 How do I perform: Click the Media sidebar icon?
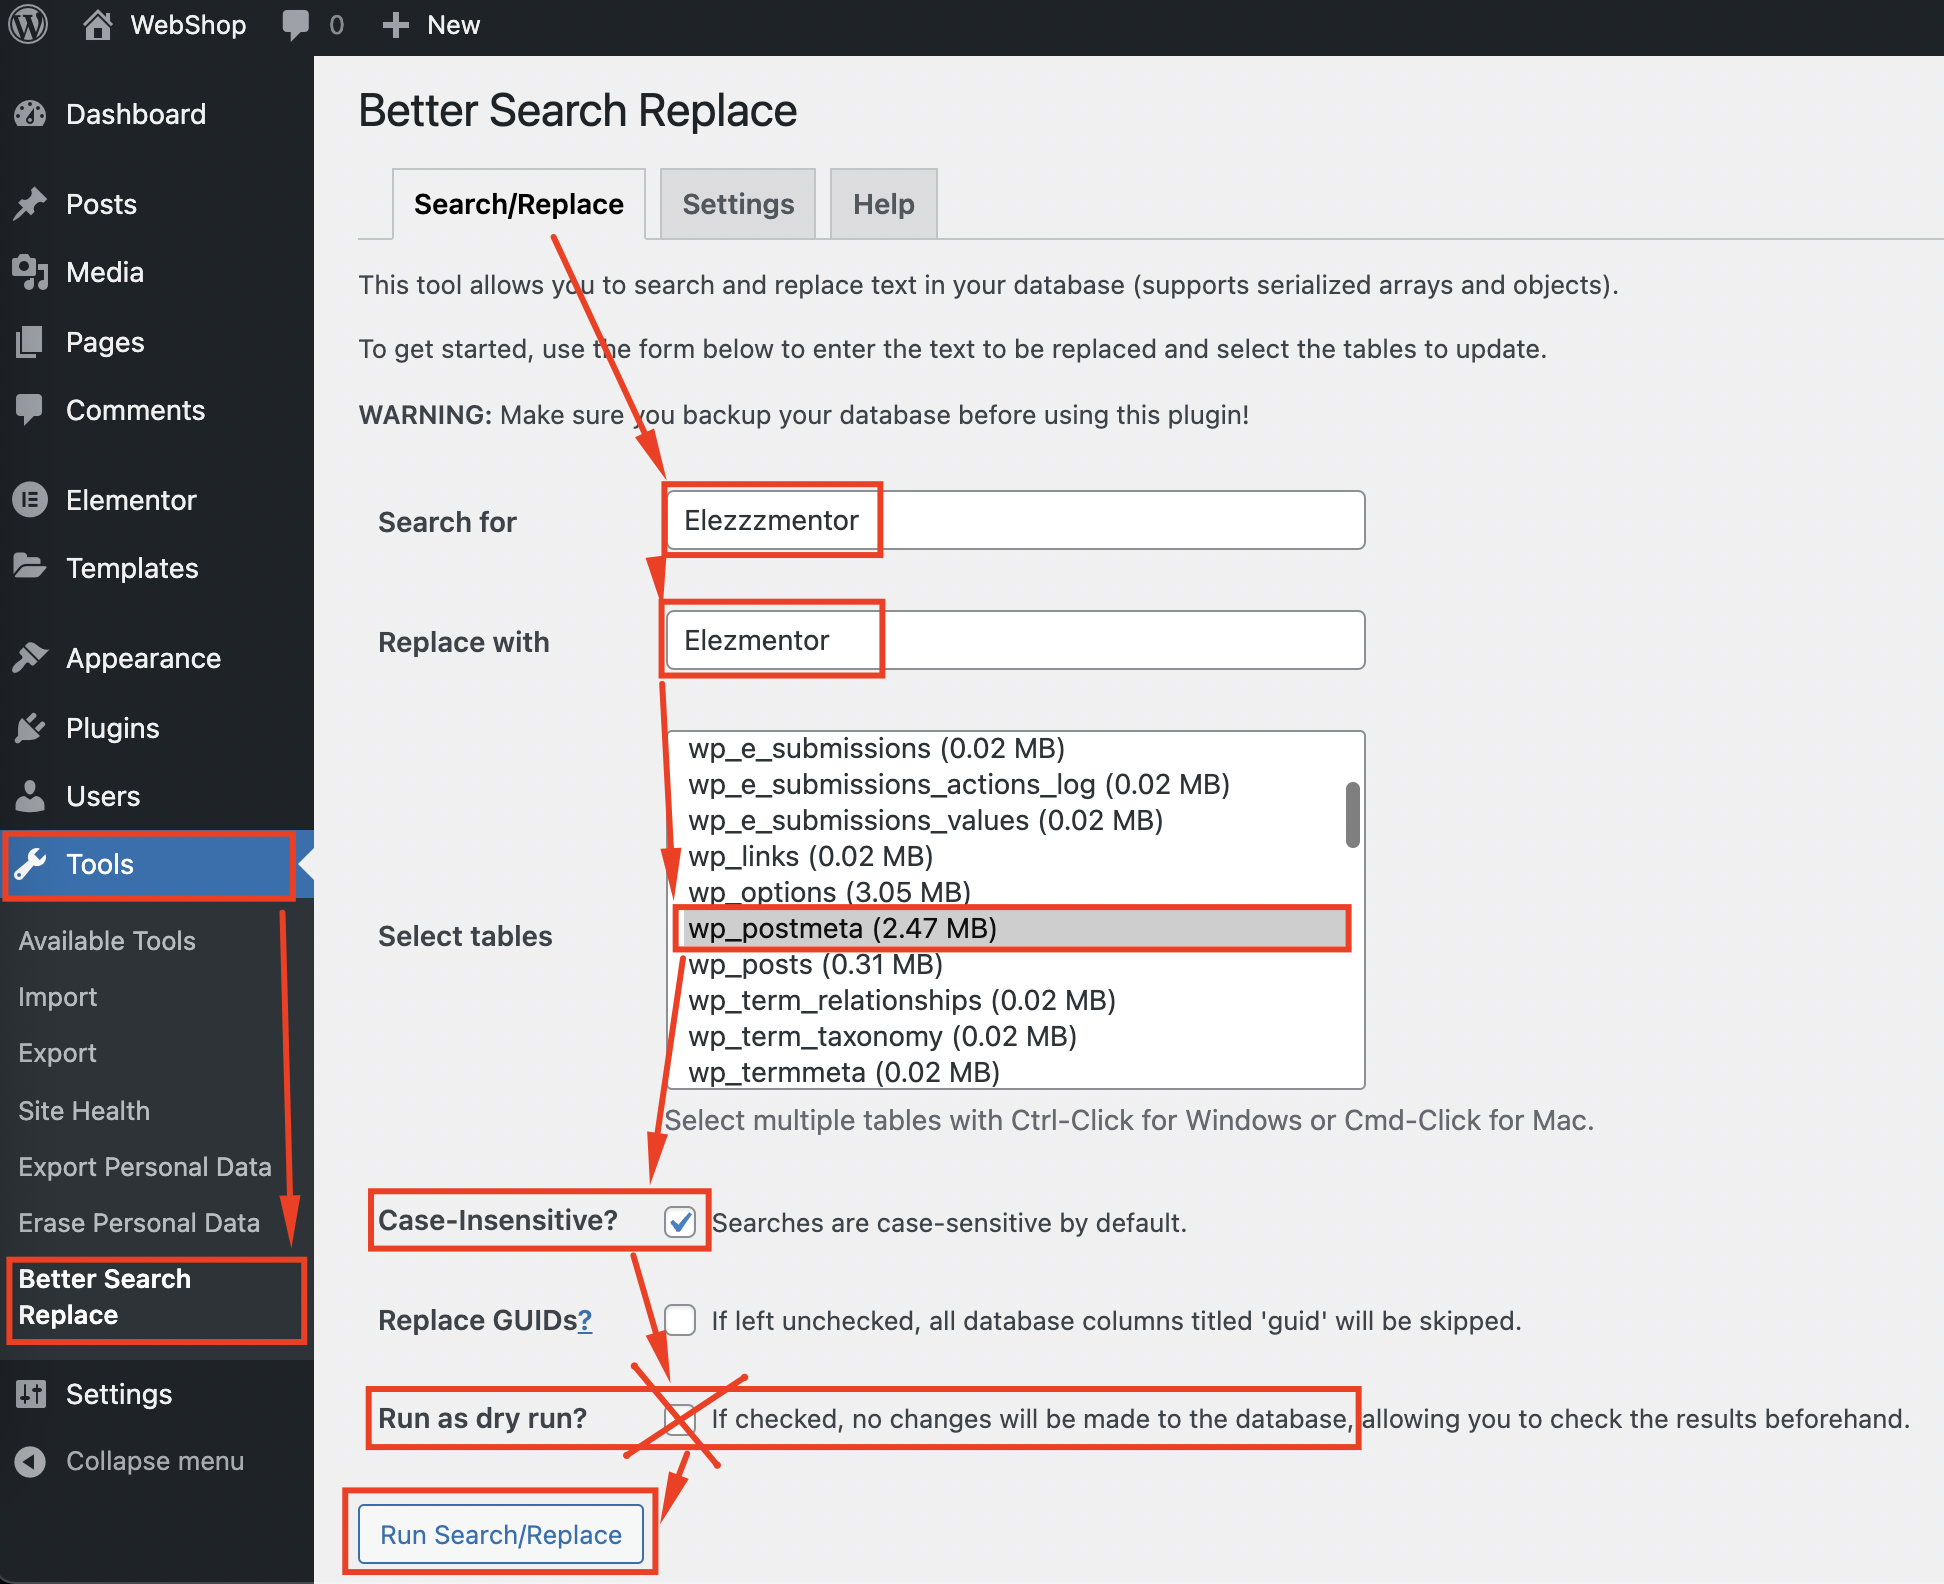(30, 272)
